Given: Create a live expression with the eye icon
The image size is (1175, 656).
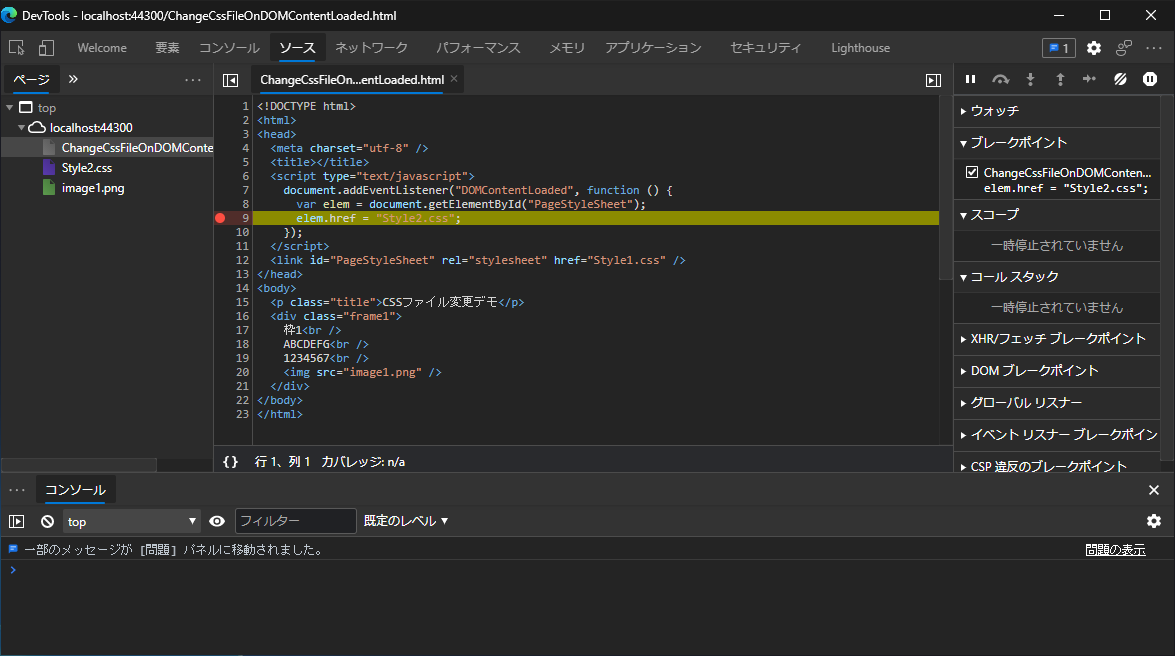Looking at the screenshot, I should [x=217, y=521].
